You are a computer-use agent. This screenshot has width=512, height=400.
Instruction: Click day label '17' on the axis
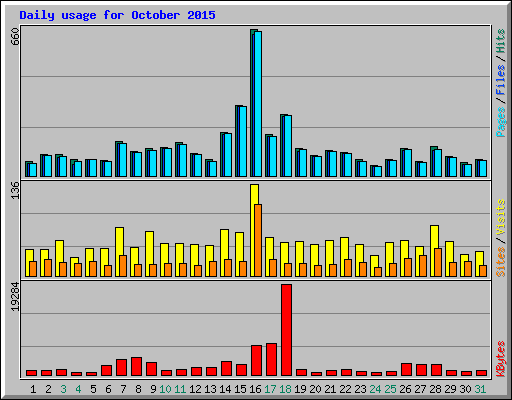(270, 389)
